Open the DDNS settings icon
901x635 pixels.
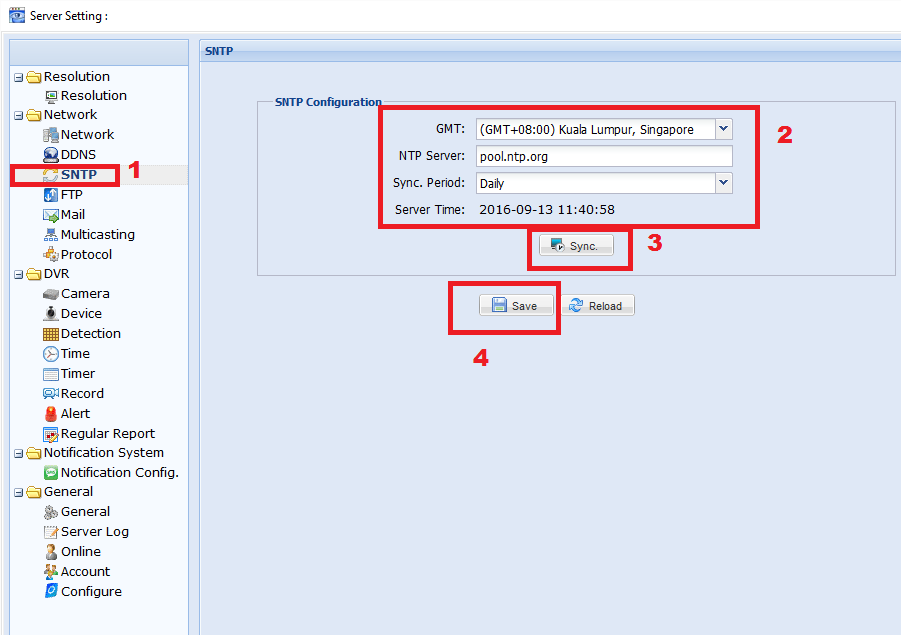(51, 155)
